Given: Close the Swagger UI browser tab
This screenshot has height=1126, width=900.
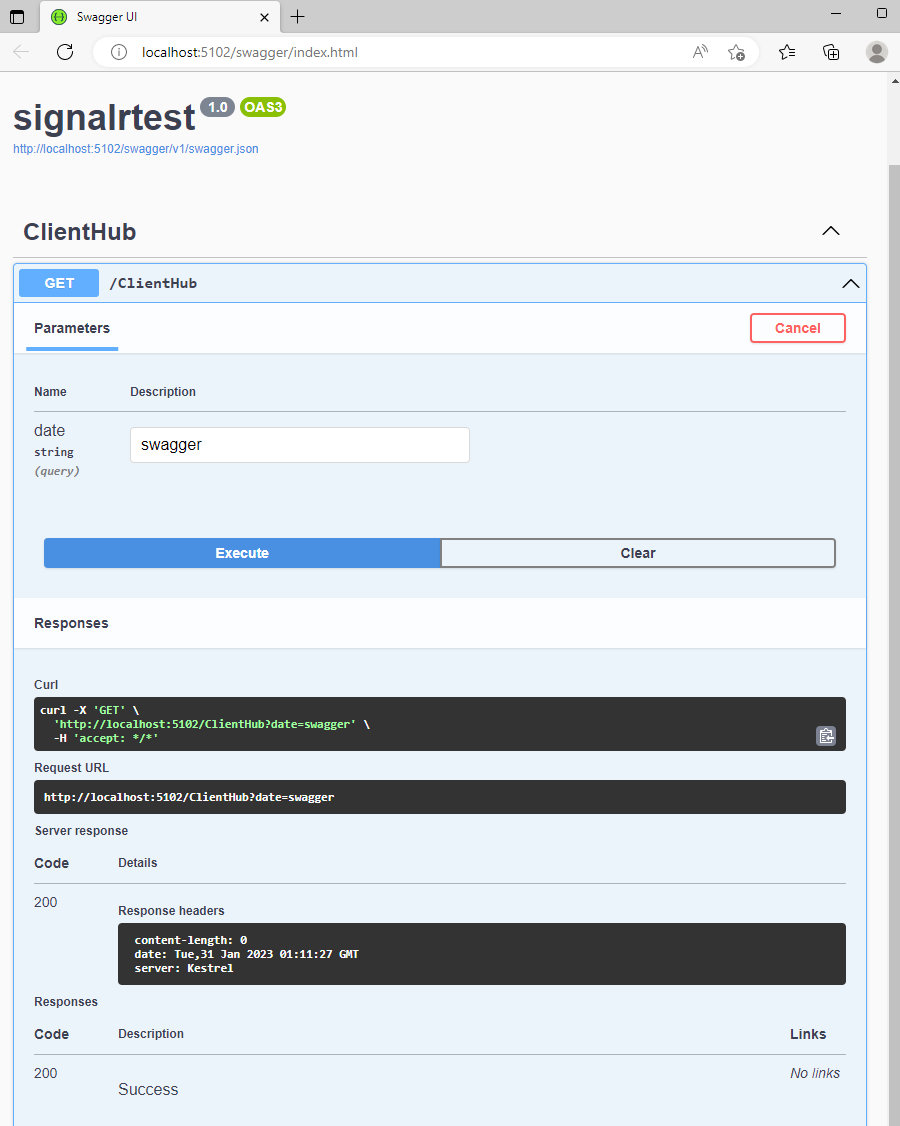Looking at the screenshot, I should click(x=264, y=17).
